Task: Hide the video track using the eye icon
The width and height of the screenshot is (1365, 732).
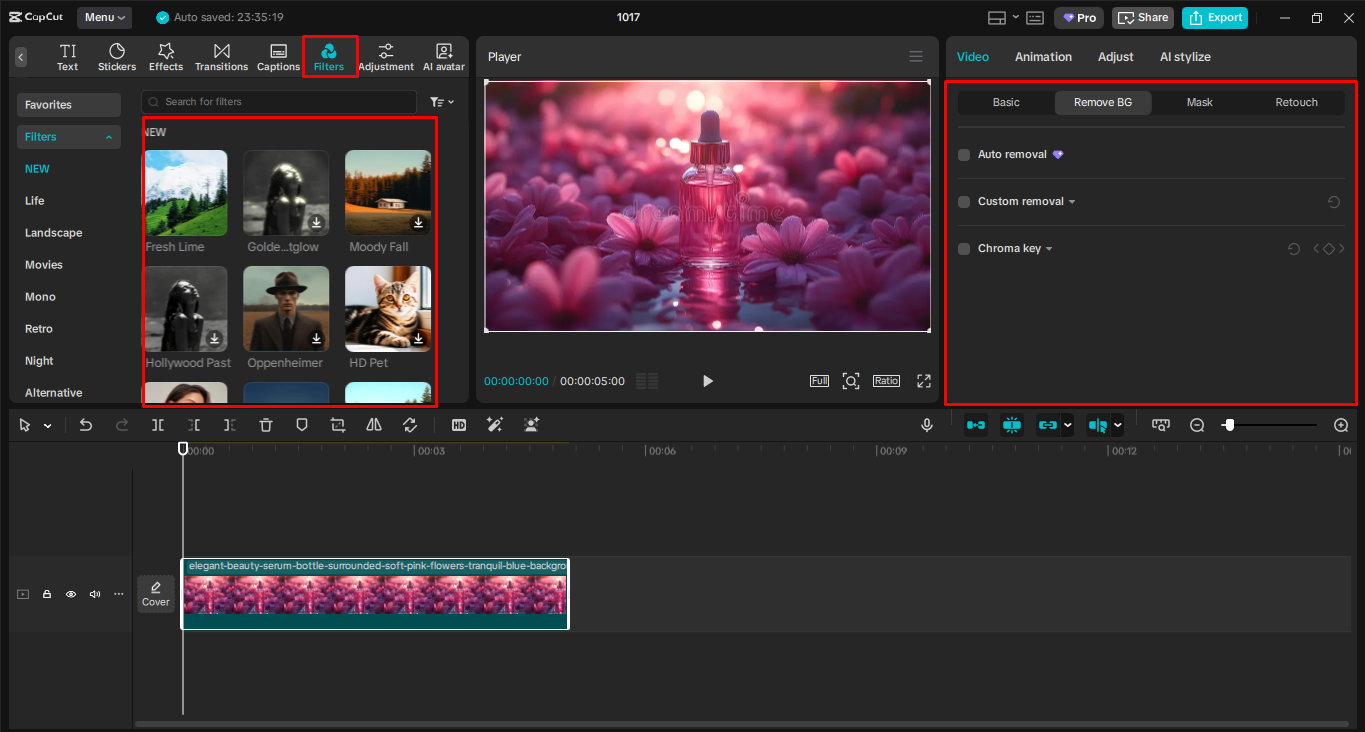Action: click(x=70, y=593)
